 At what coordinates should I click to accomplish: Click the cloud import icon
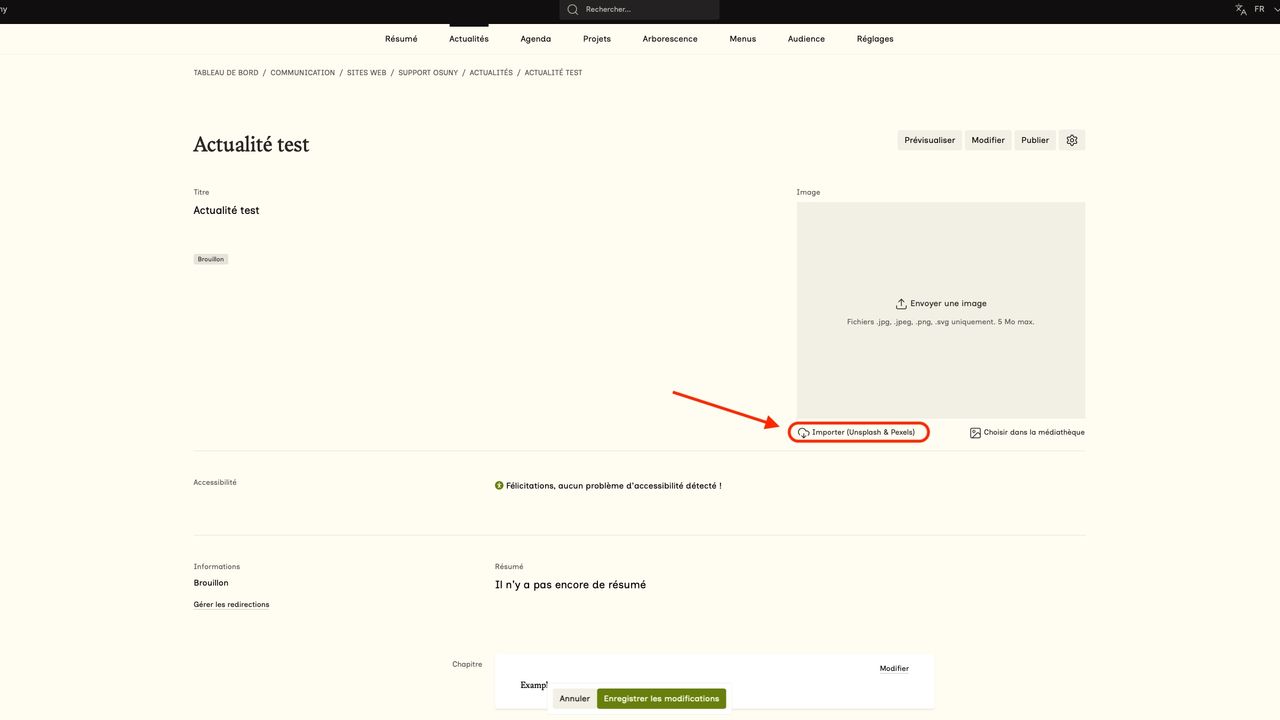pos(803,433)
